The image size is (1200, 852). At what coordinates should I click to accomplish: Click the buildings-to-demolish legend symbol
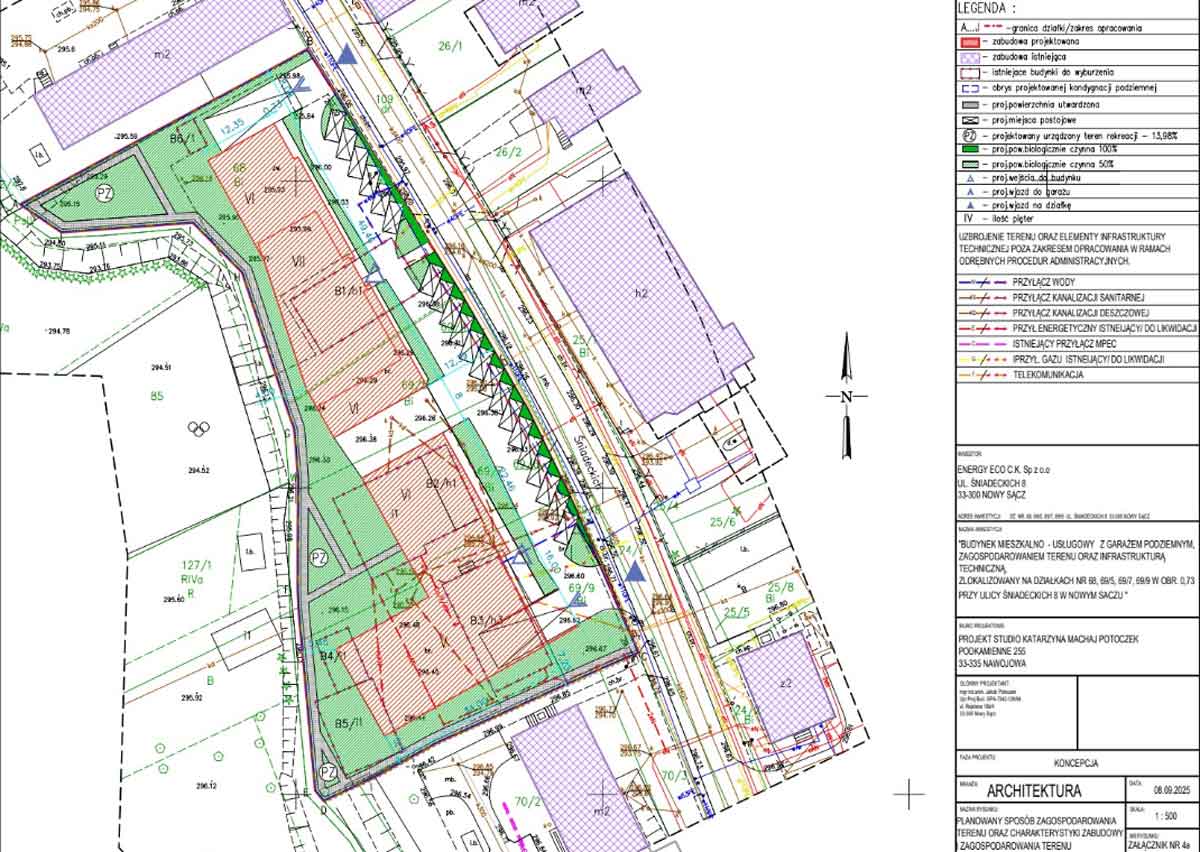[968, 73]
